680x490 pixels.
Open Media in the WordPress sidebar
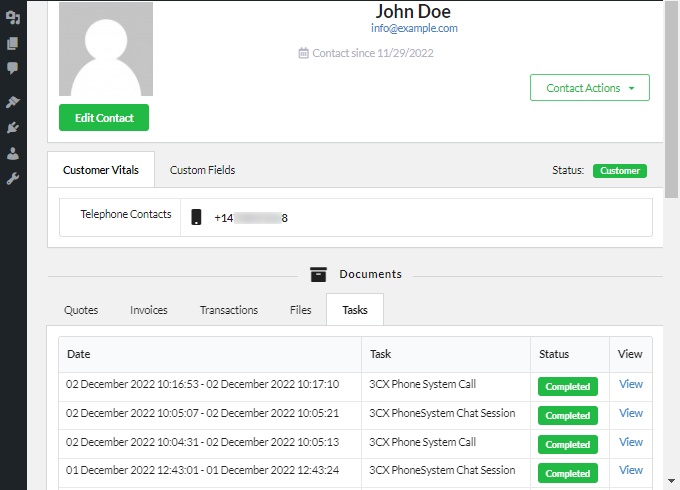coord(13,17)
